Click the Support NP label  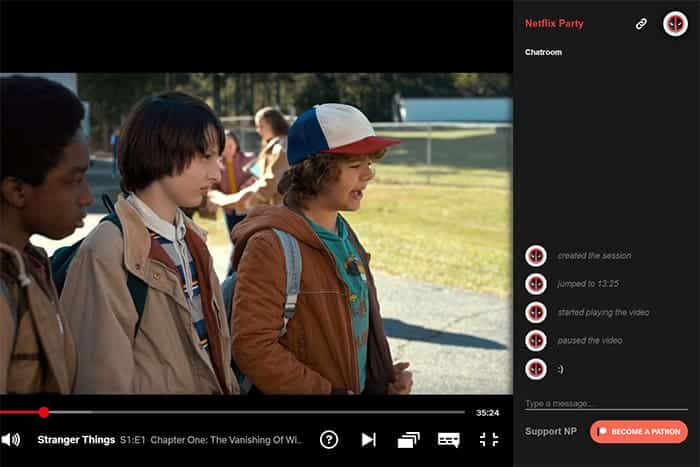550,431
